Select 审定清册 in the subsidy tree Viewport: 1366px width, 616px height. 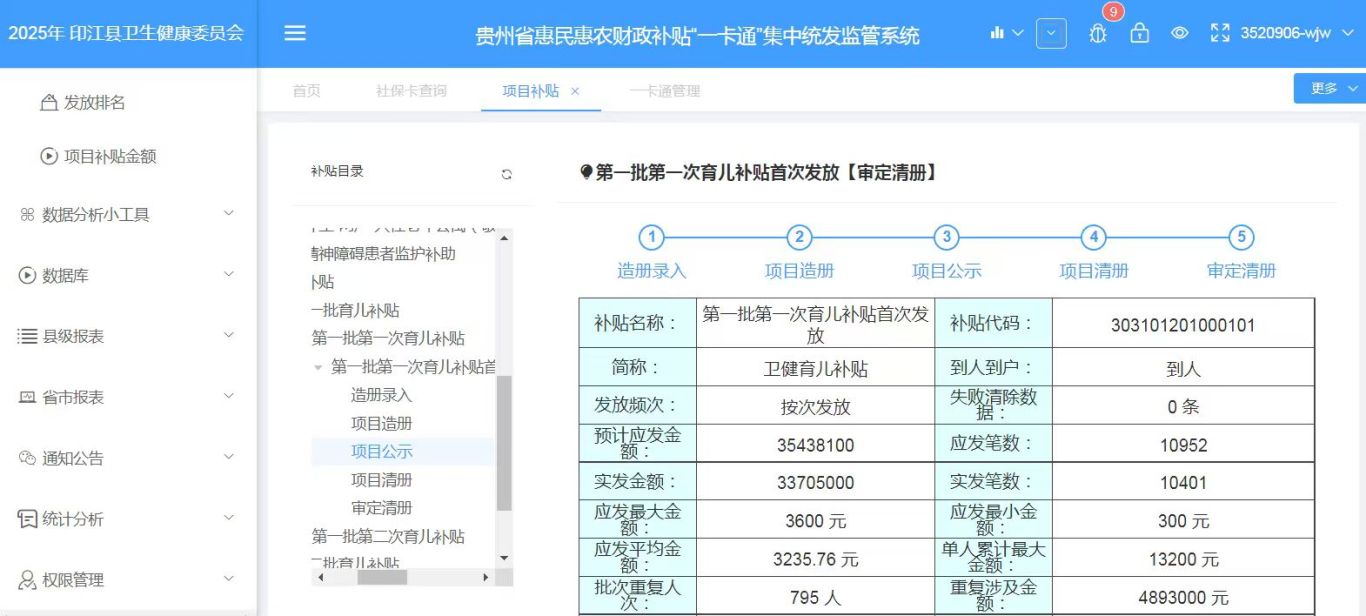click(x=381, y=507)
